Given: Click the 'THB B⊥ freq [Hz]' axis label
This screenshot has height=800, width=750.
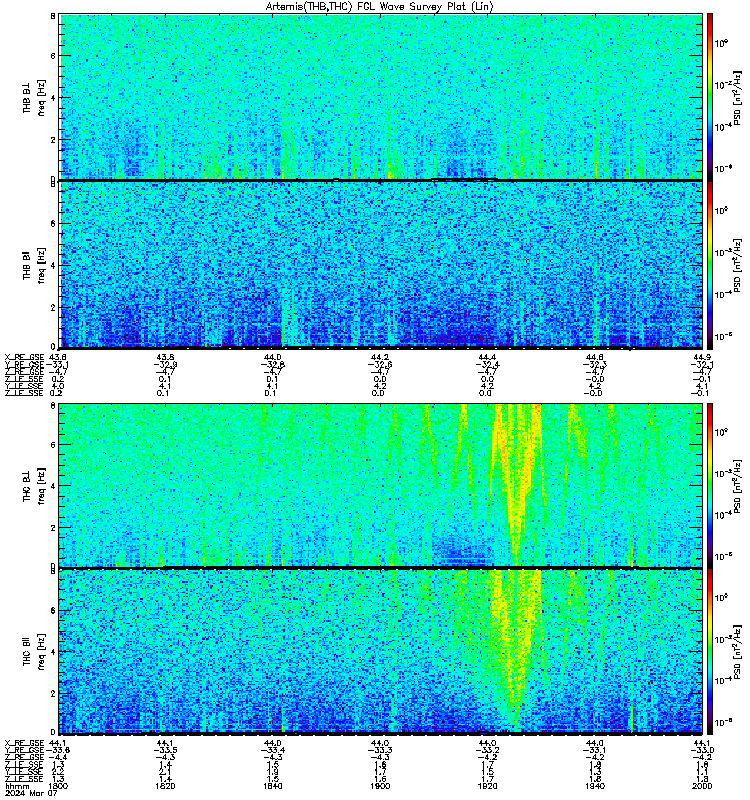Looking at the screenshot, I should point(34,97).
